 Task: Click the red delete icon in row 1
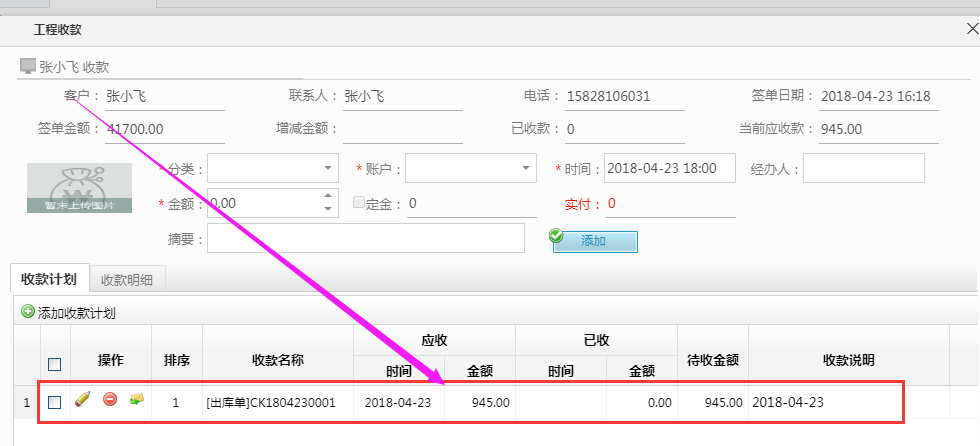pos(110,400)
